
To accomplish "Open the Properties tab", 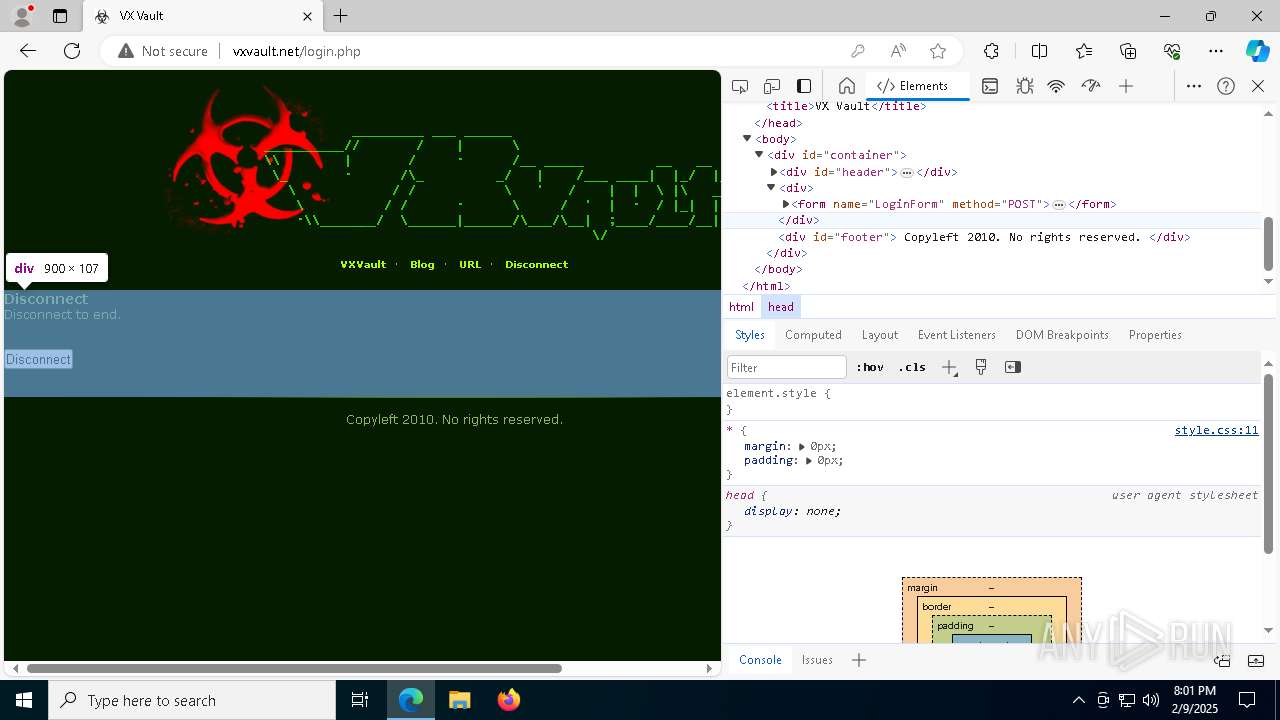I will [1155, 335].
